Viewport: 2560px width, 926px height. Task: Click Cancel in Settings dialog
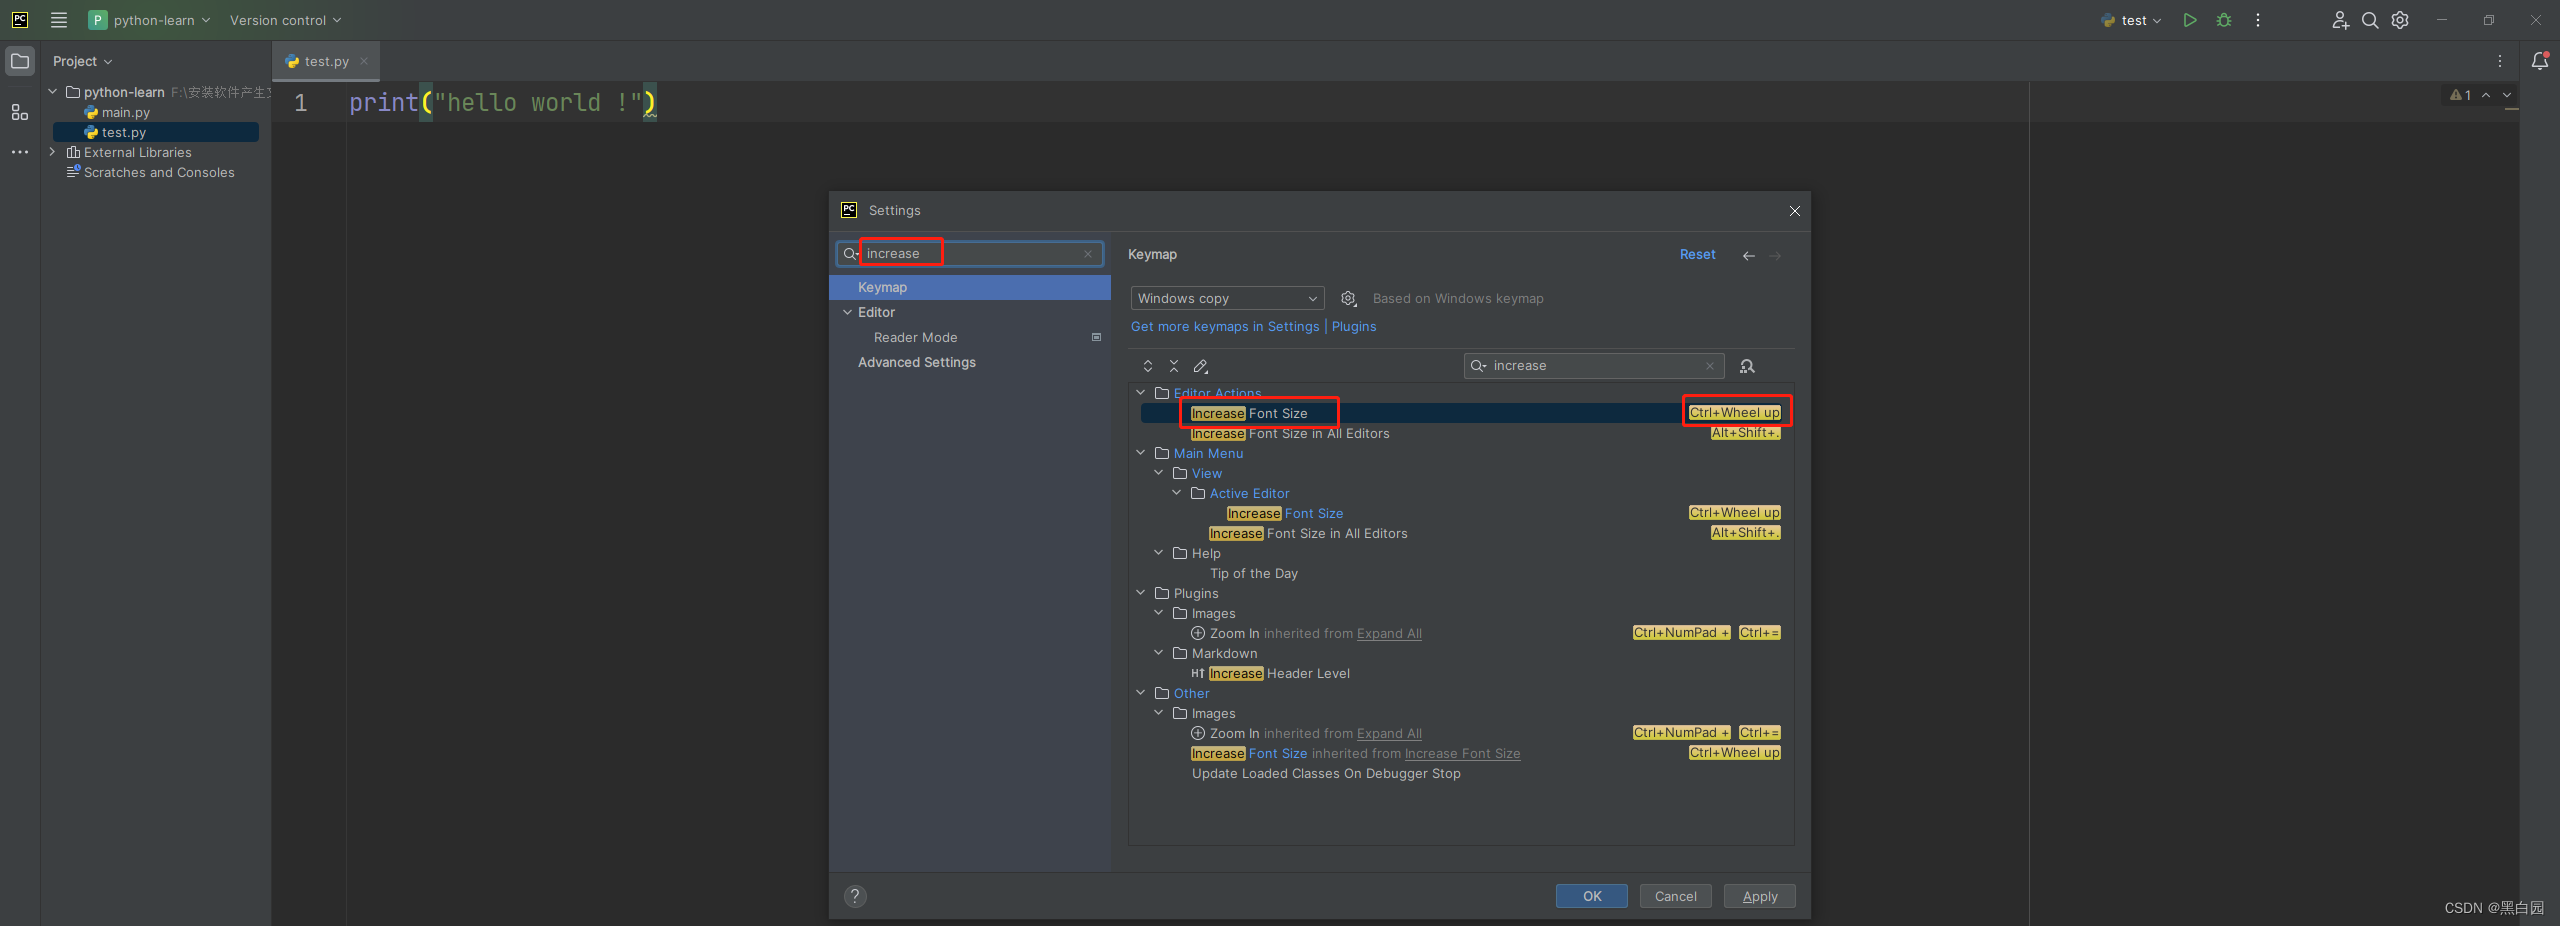(x=1676, y=896)
